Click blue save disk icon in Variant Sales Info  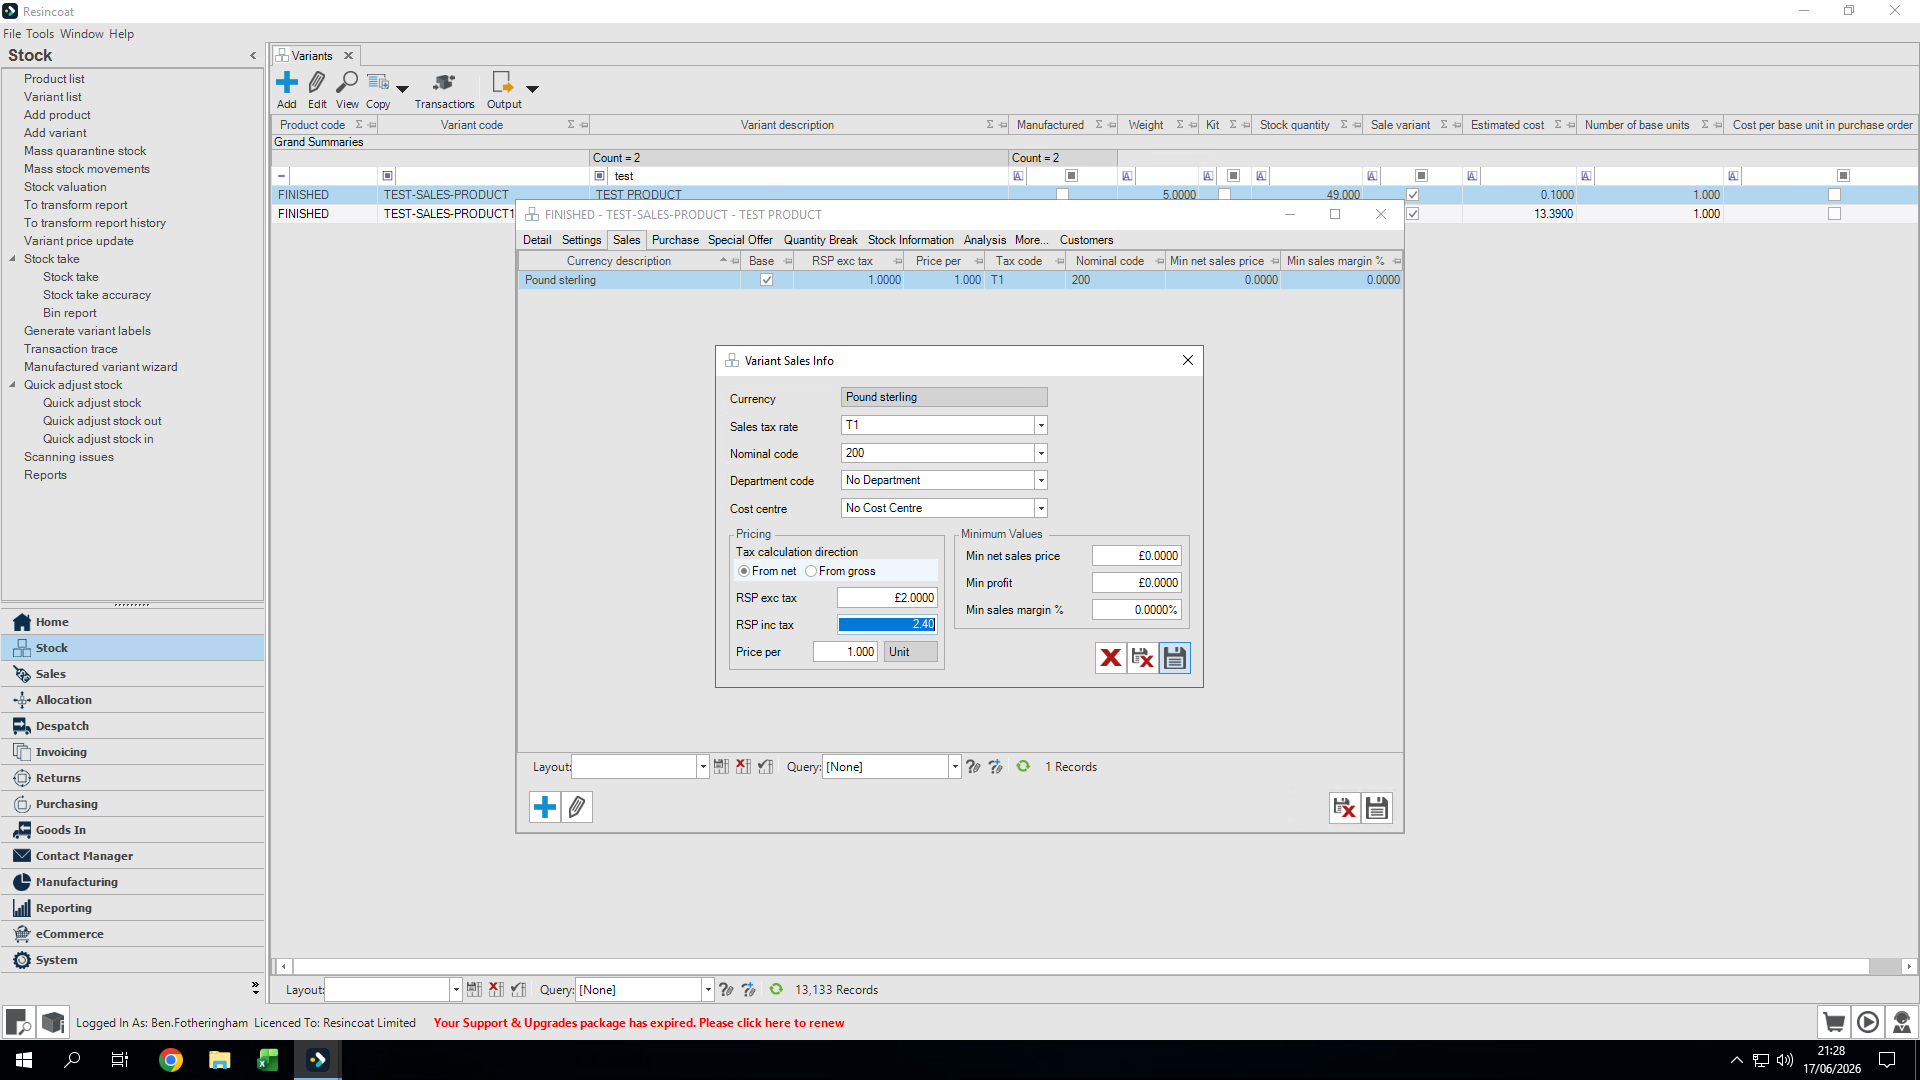coord(1175,658)
